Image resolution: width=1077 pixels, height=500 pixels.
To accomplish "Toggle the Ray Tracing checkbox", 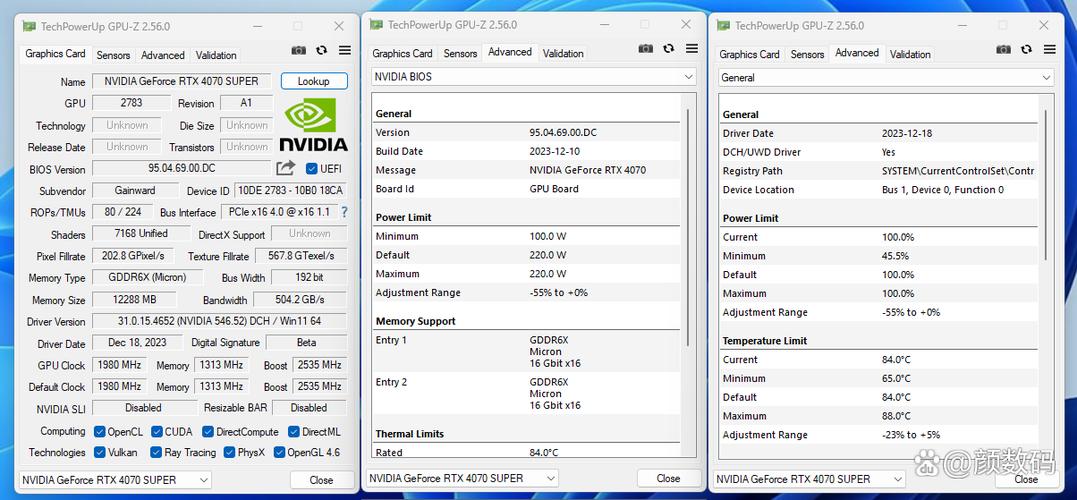I will (158, 453).
